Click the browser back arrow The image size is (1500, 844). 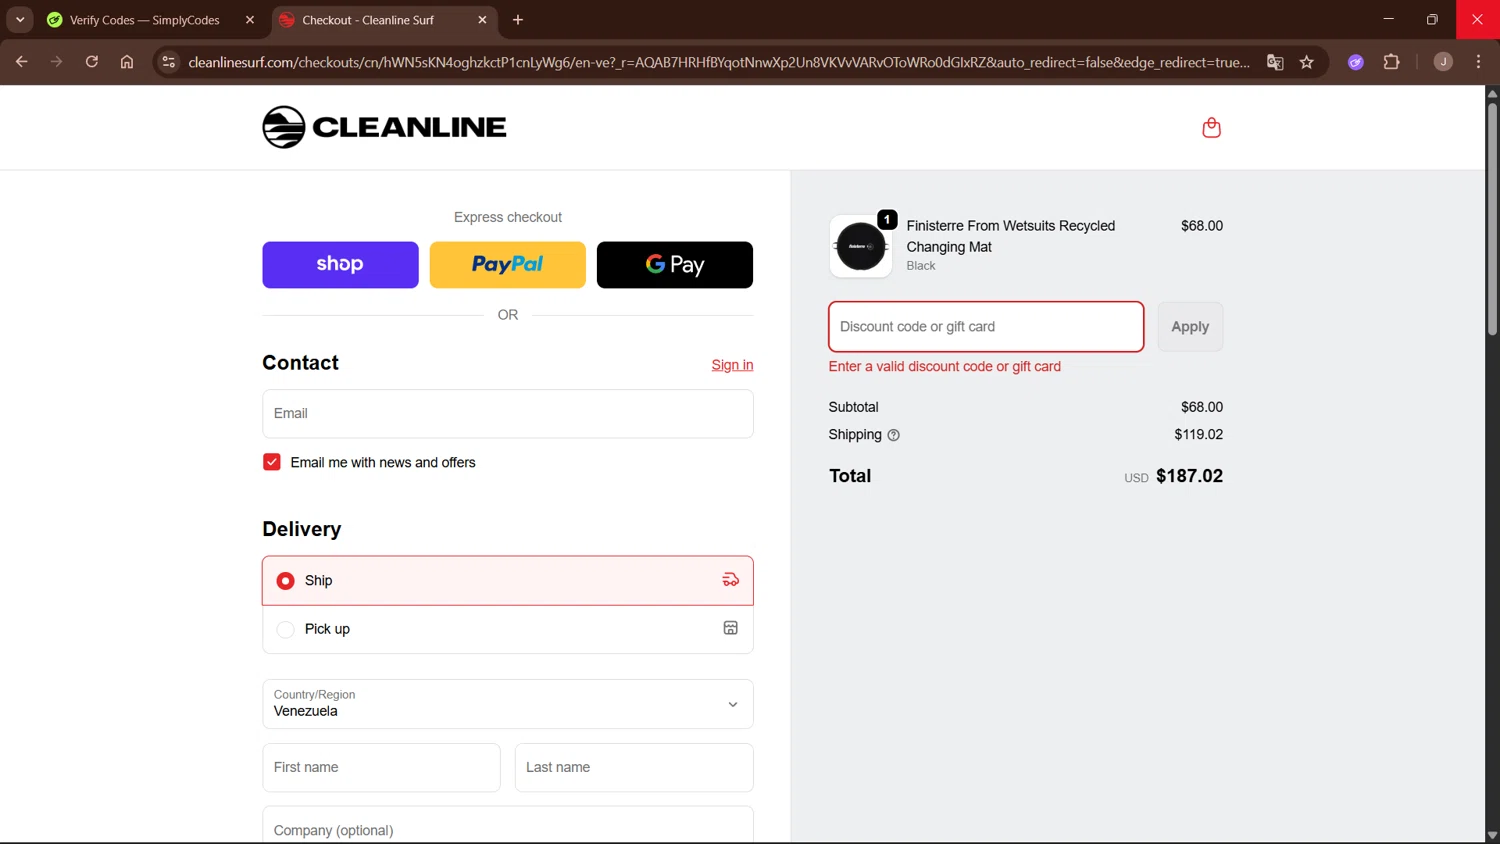point(21,62)
